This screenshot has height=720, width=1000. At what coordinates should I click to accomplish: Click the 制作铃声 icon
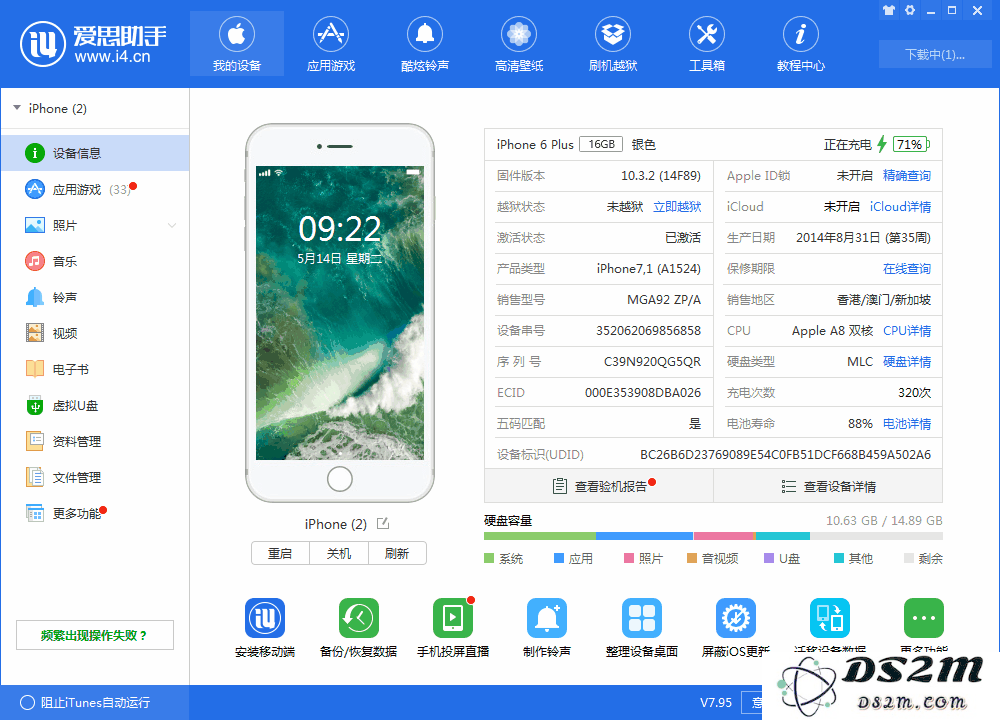point(547,618)
